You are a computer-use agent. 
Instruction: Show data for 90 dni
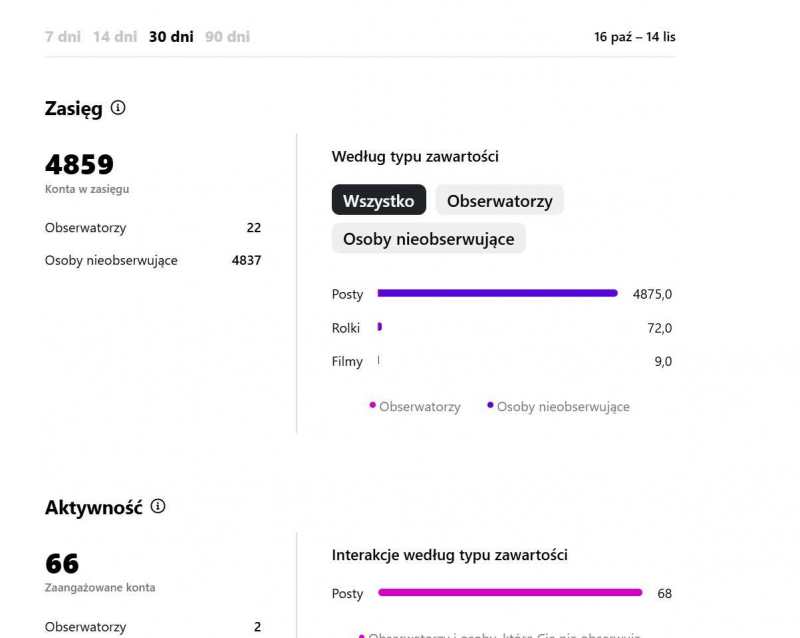[227, 37]
